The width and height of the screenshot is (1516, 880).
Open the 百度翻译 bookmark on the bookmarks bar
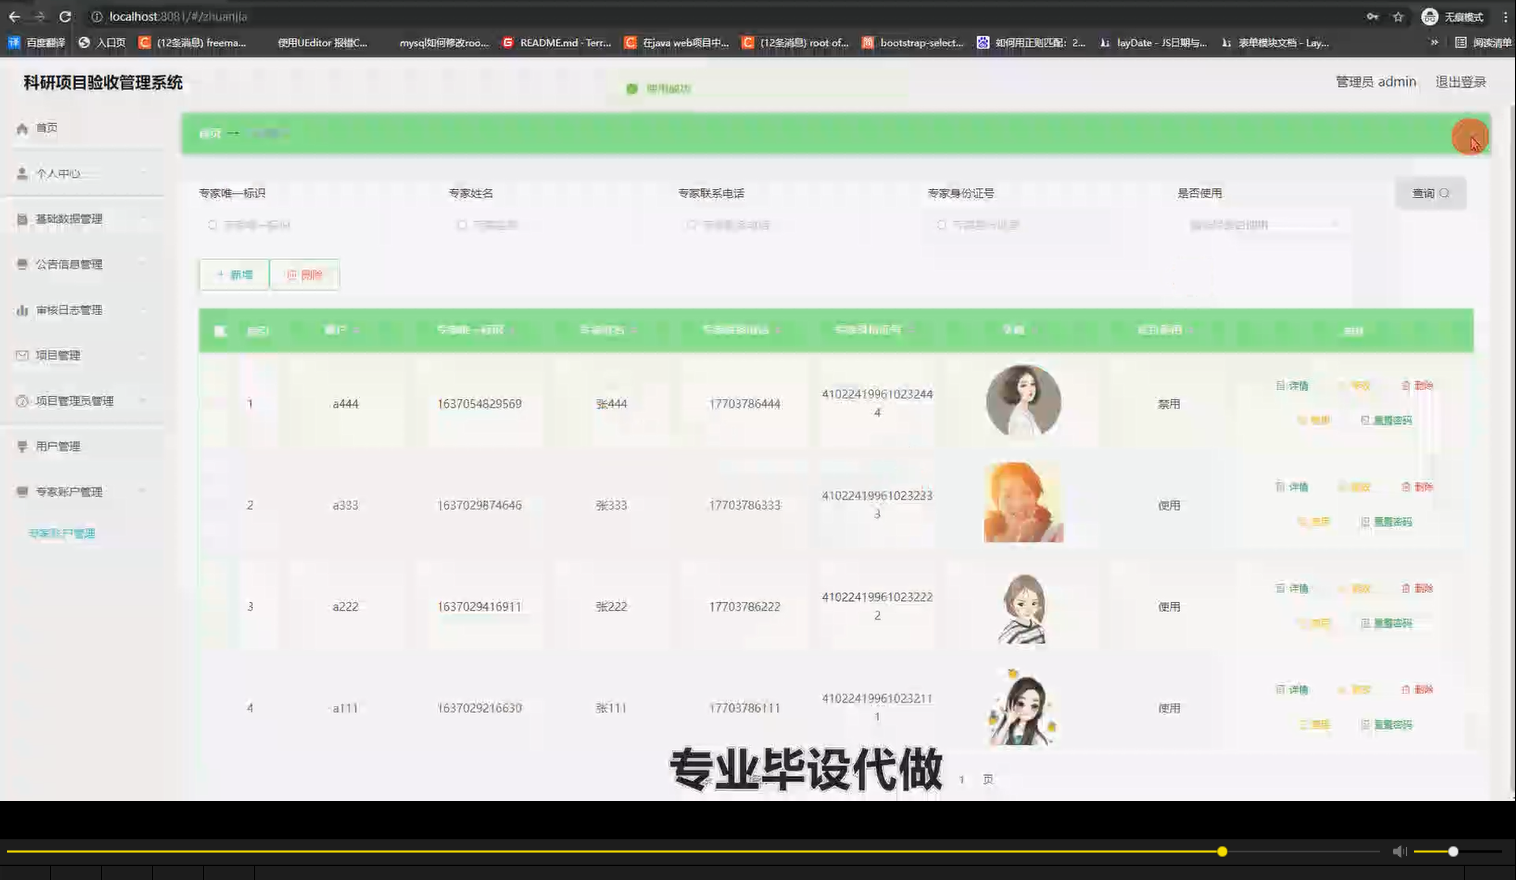[x=37, y=42]
